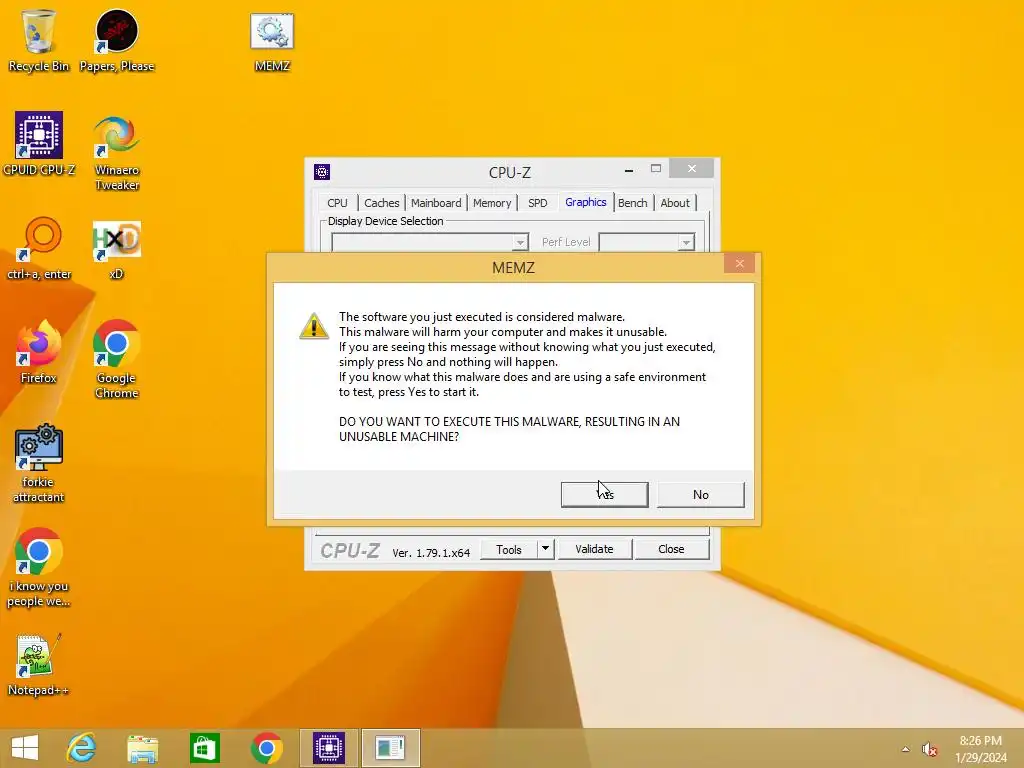Open File Explorer from the taskbar
The image size is (1024, 768).
[142, 748]
